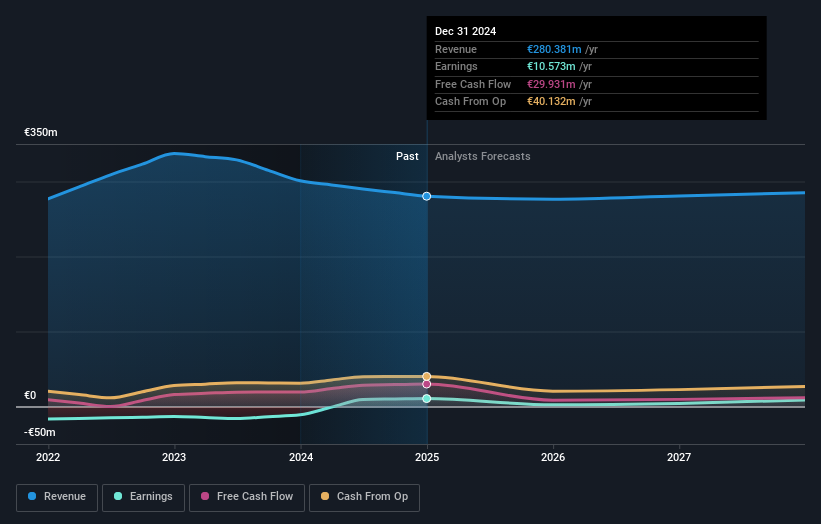
Task: Click the Dec 31 2024 tooltip date
Action: point(465,31)
